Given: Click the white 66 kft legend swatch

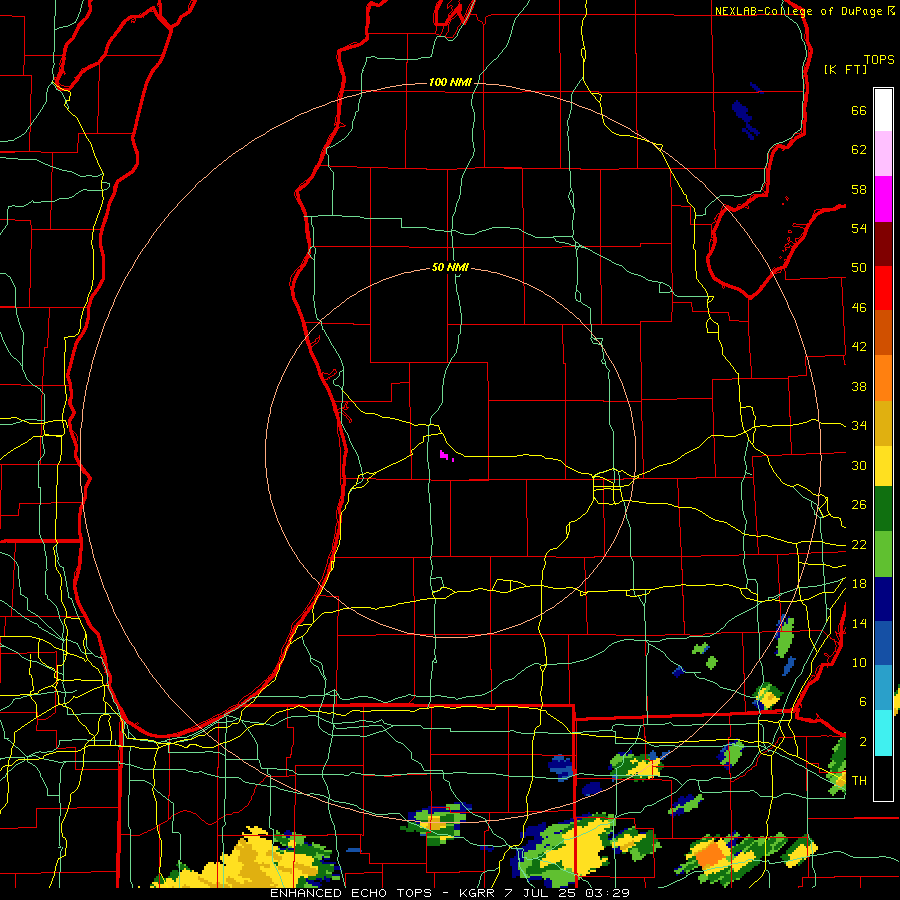Looking at the screenshot, I should pos(883,110).
